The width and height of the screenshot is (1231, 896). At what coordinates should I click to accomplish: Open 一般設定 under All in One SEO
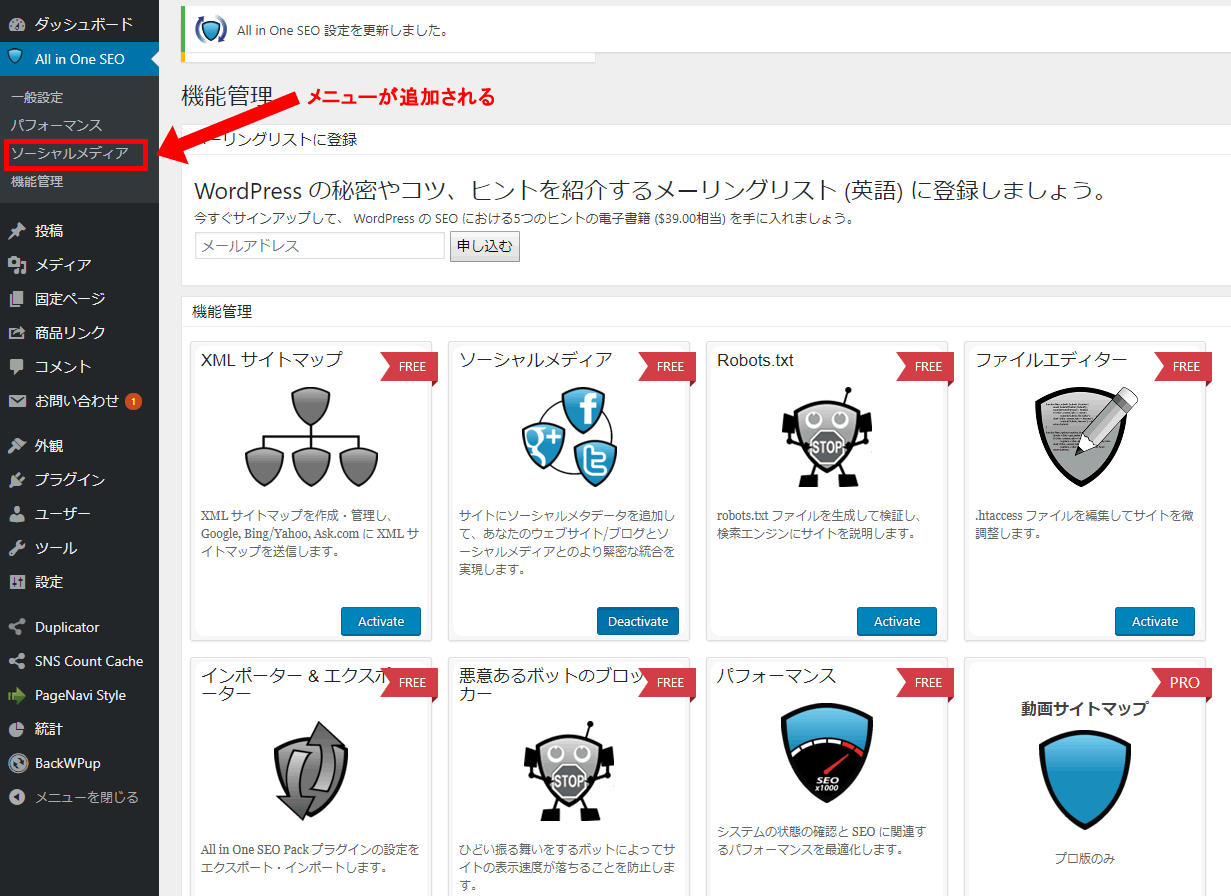(x=37, y=98)
